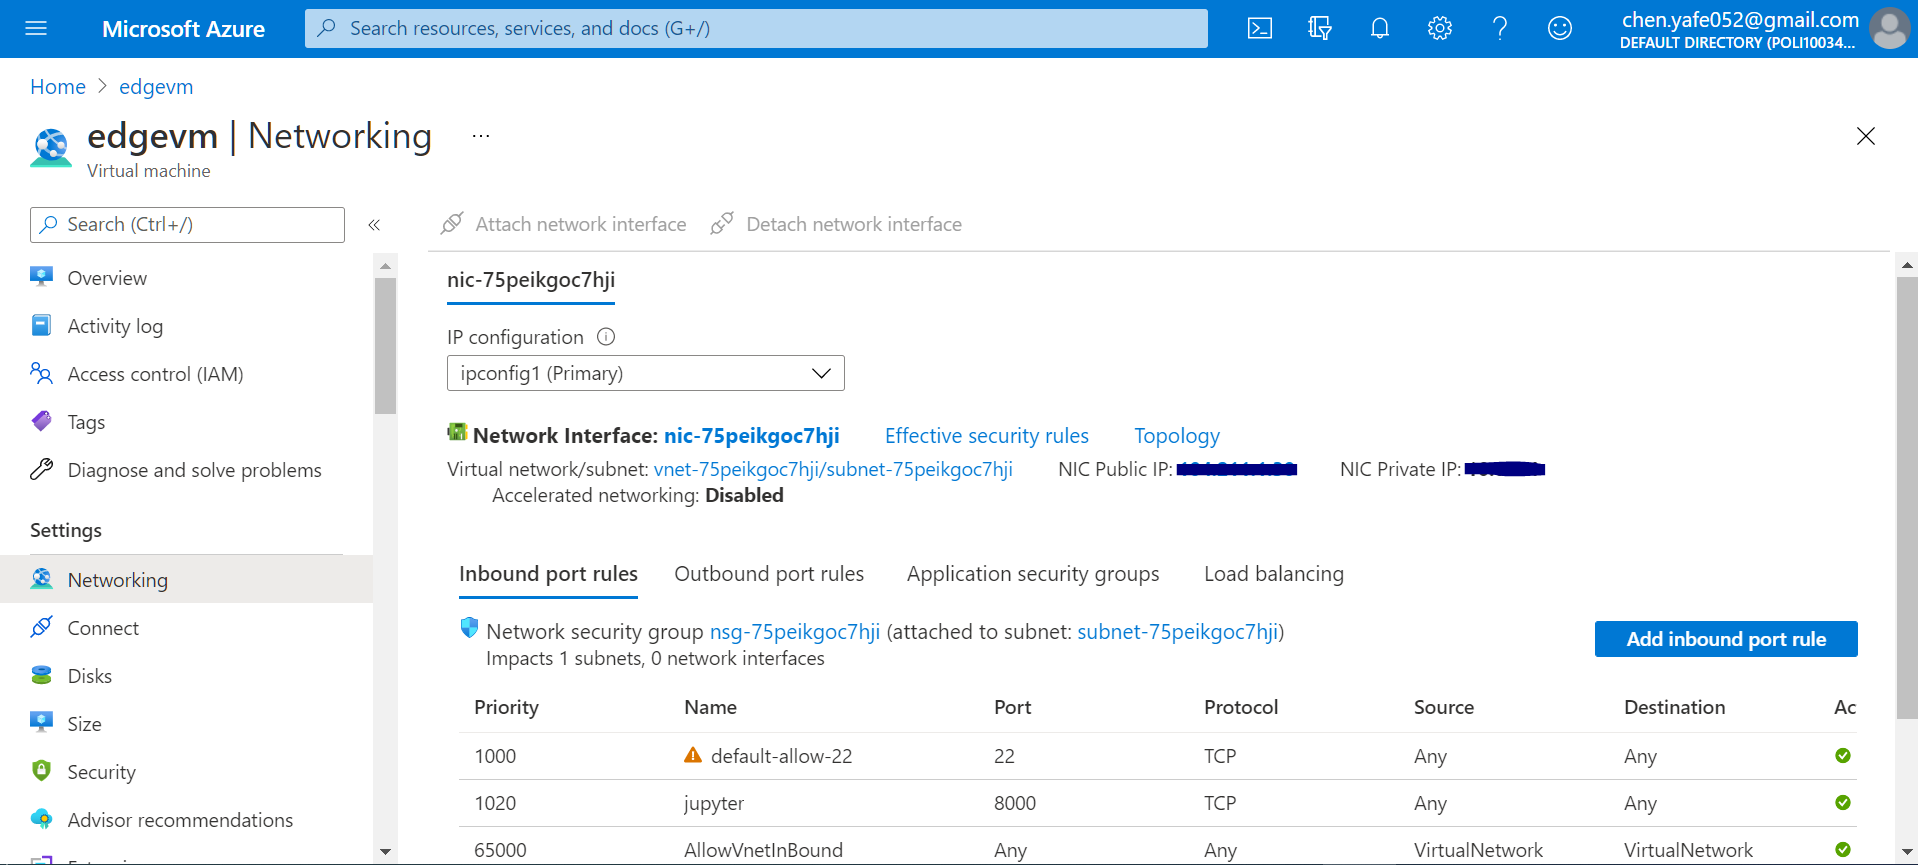Click the edgevm virtual machine icon
The width and height of the screenshot is (1918, 865).
[x=51, y=147]
